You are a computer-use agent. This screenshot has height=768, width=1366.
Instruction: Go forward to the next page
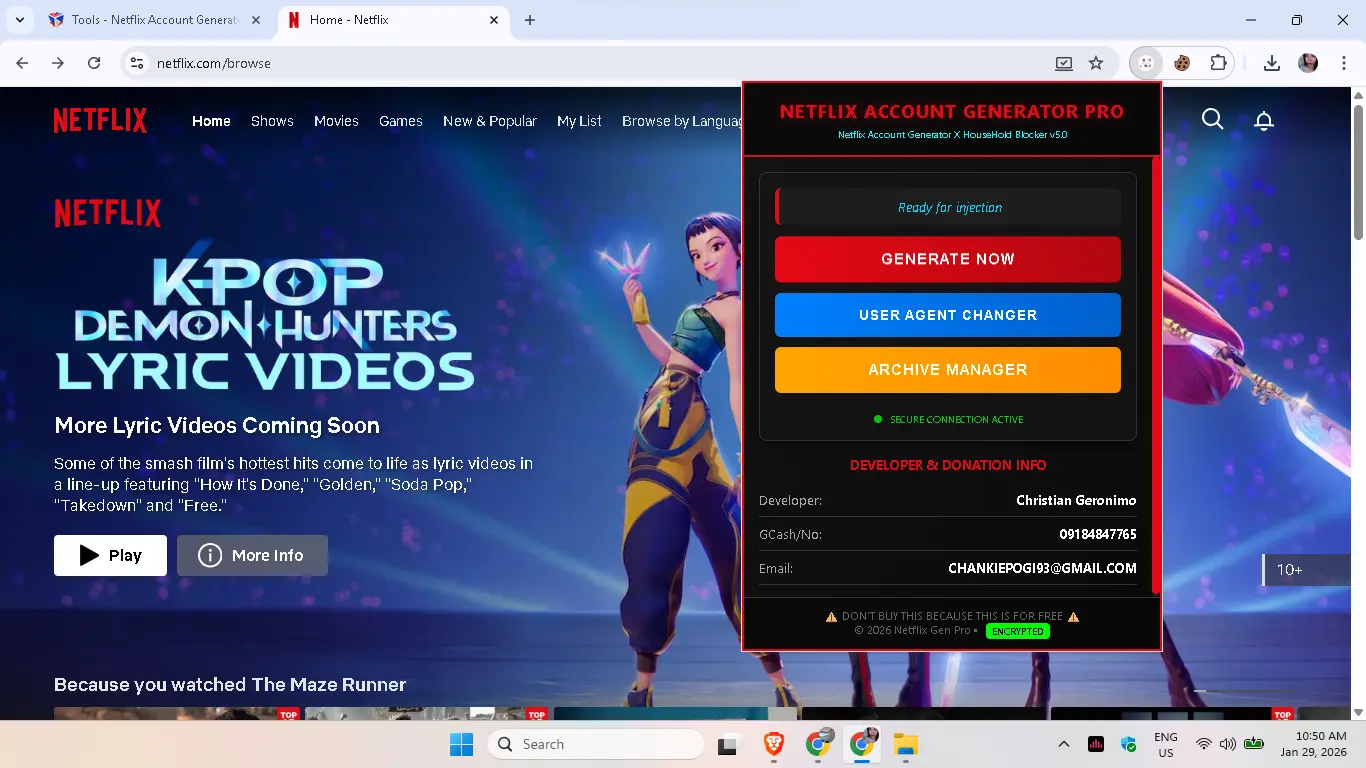(x=58, y=63)
